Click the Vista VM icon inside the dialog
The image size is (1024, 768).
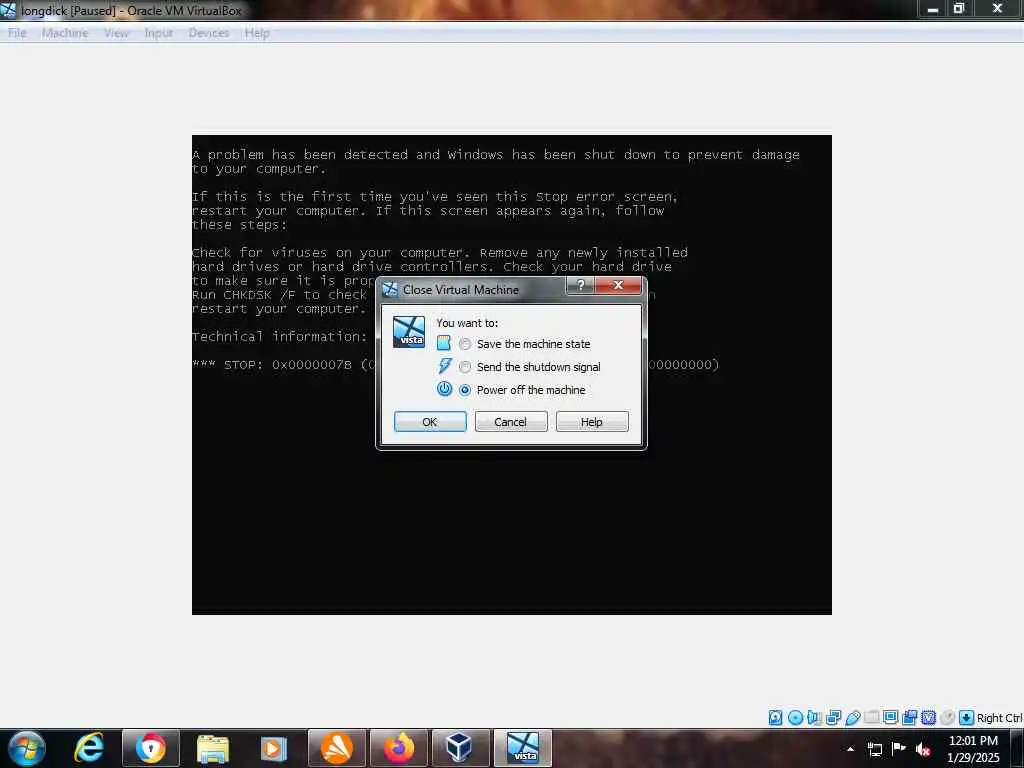point(409,332)
